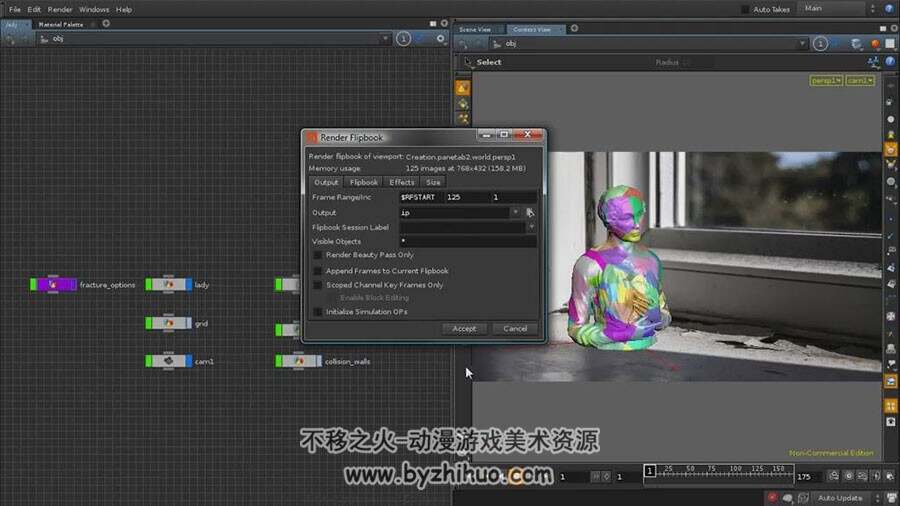Viewport: 900px width, 506px height.
Task: Open the Size tab in dialog
Action: tap(433, 182)
